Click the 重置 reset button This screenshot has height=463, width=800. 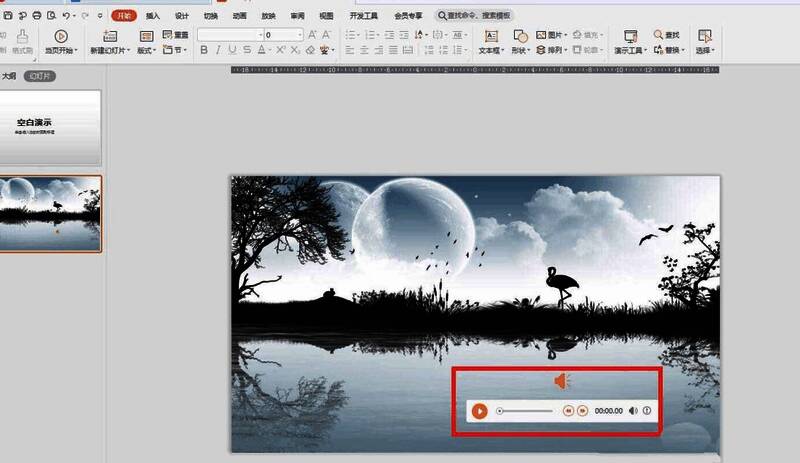click(177, 35)
